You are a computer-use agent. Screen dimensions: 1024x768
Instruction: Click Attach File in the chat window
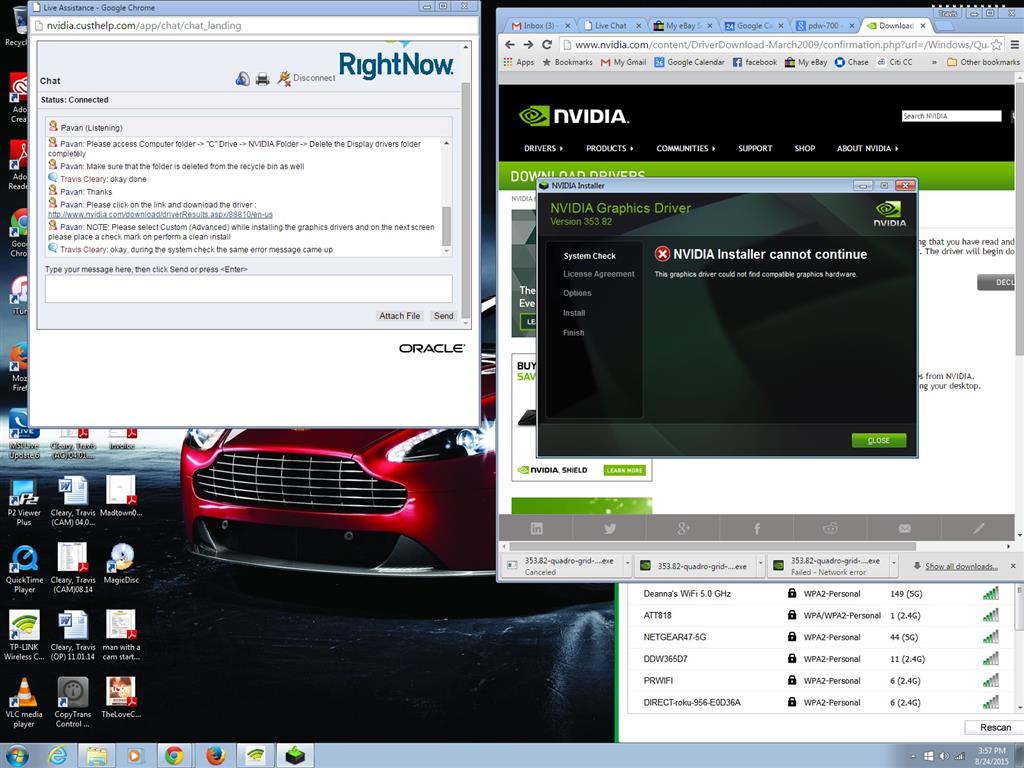(x=400, y=315)
